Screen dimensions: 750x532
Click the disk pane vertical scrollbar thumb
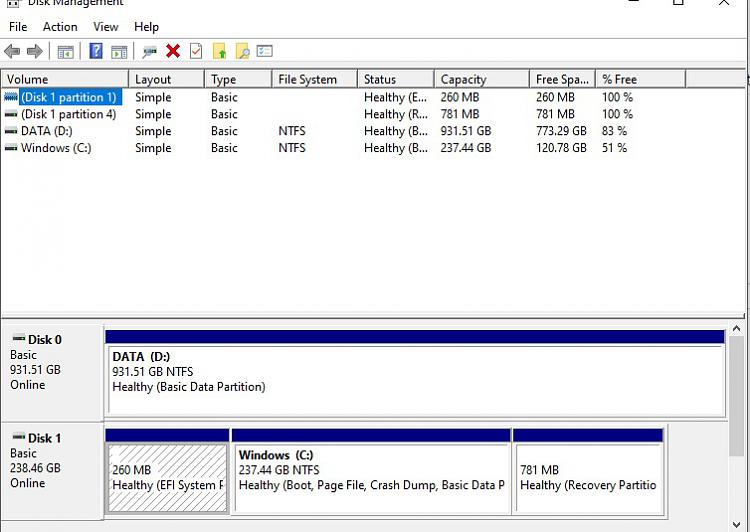pos(737,396)
